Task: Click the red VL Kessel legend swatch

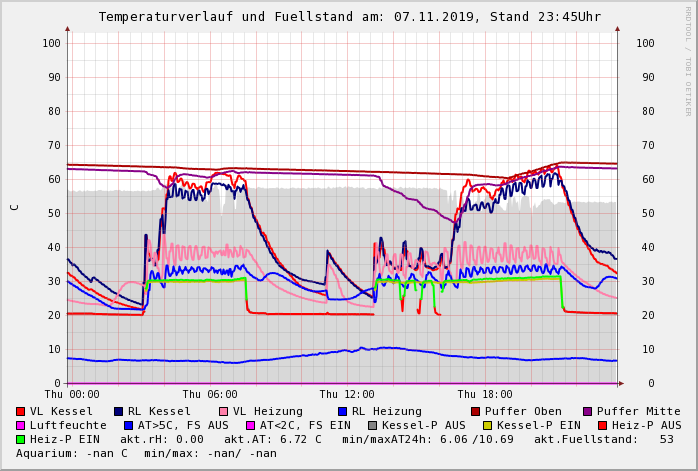Action: [x=21, y=412]
